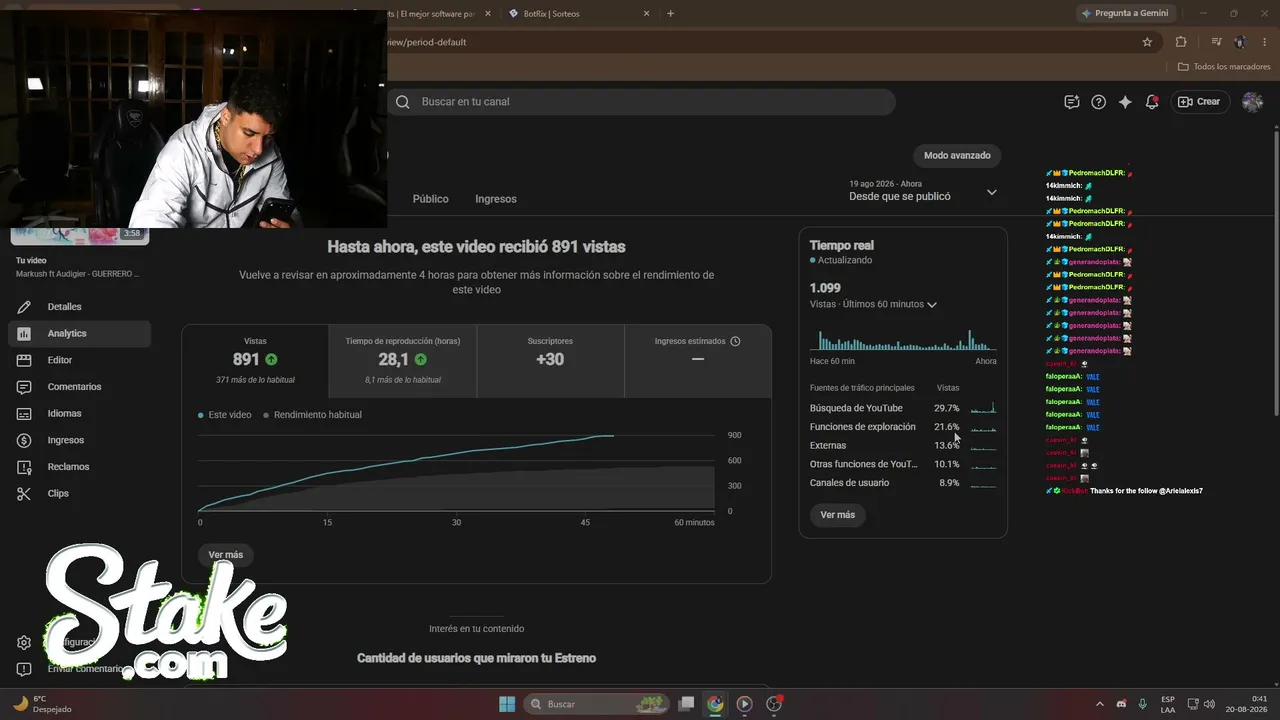Click the Modo avanzado button
This screenshot has width=1280, height=720.
957,156
